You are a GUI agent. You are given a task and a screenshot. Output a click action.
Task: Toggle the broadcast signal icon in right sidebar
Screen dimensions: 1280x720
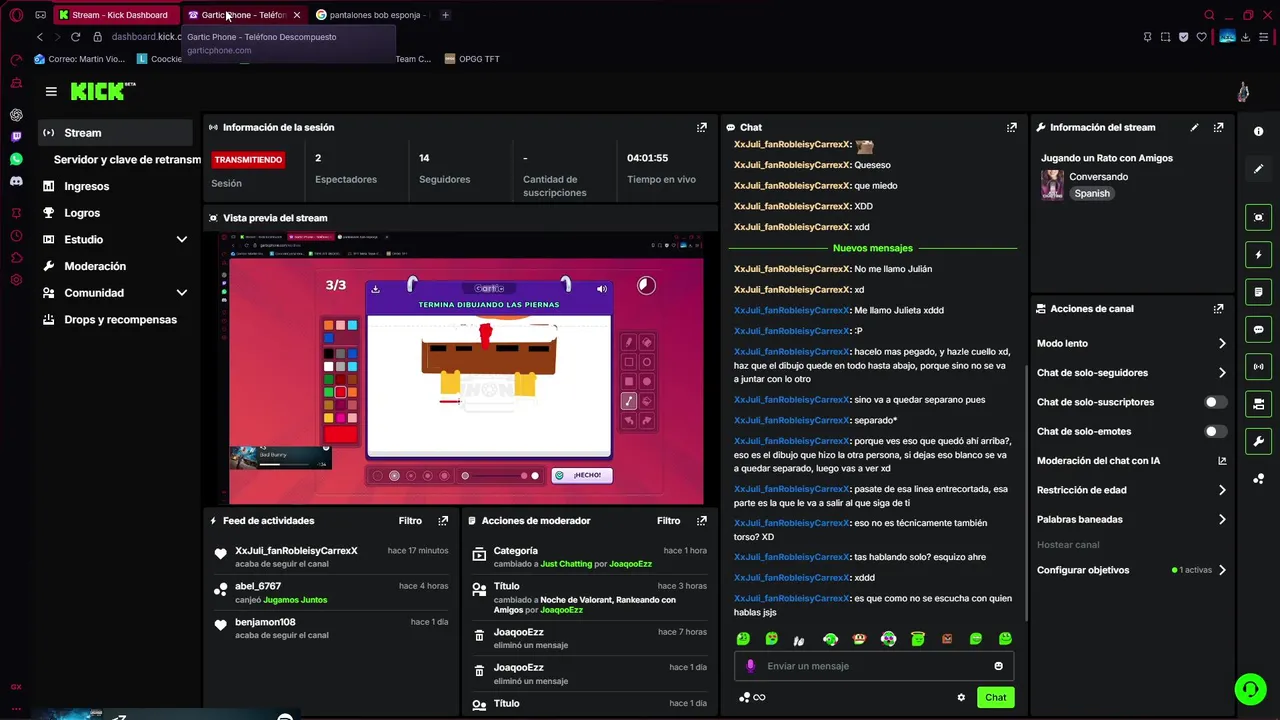pyautogui.click(x=1258, y=367)
